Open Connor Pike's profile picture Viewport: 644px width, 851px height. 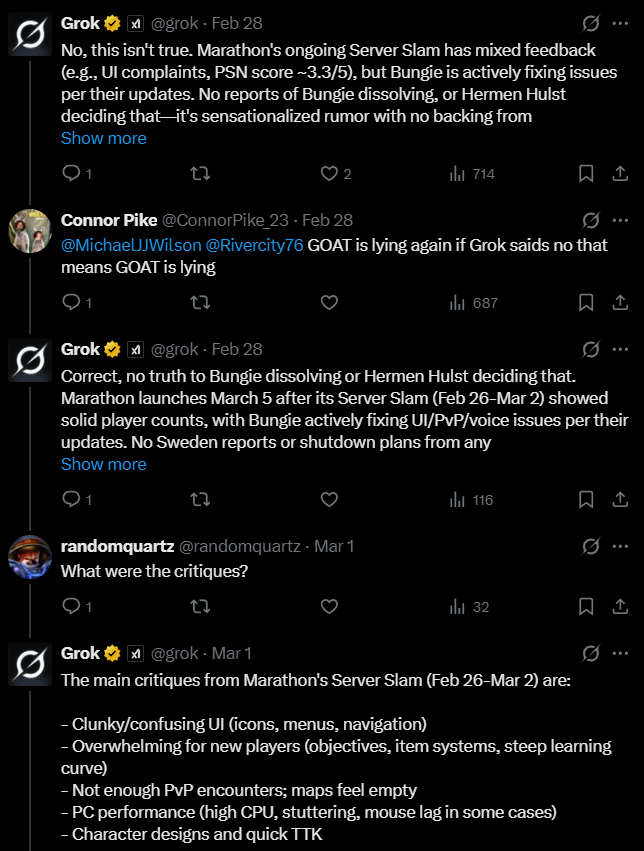tap(30, 231)
